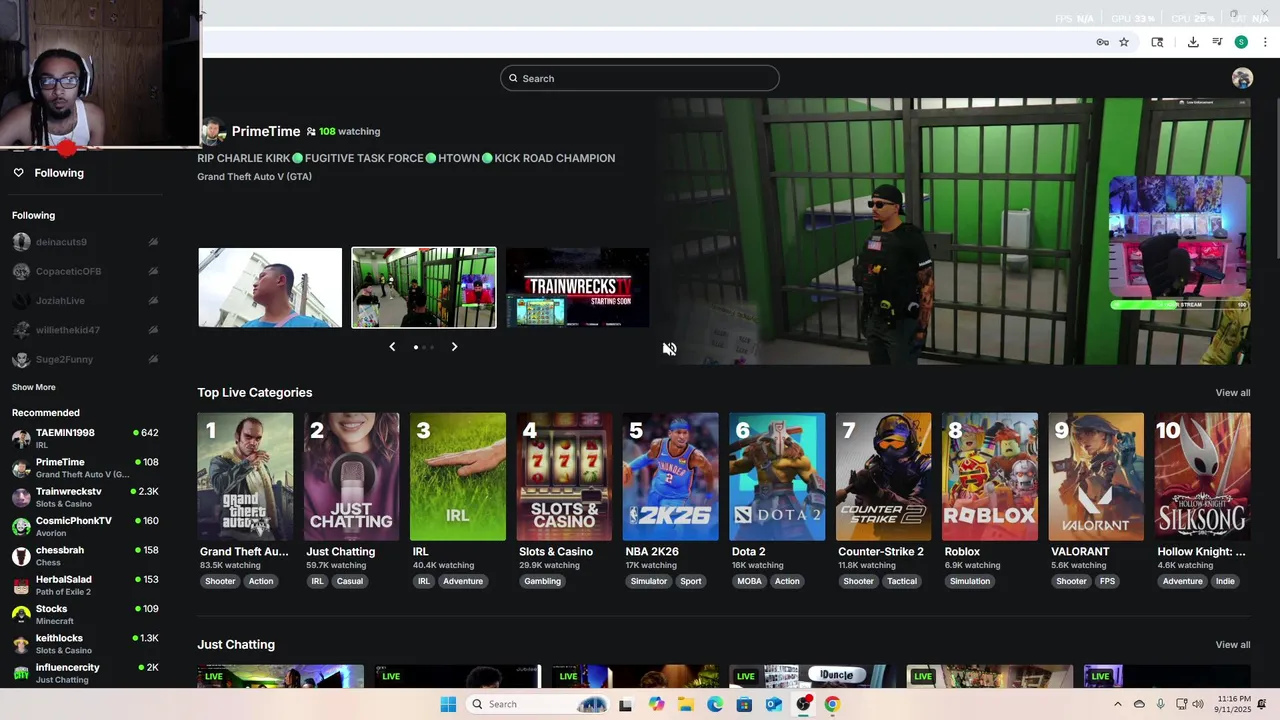Click the Kick search input field

[640, 78]
